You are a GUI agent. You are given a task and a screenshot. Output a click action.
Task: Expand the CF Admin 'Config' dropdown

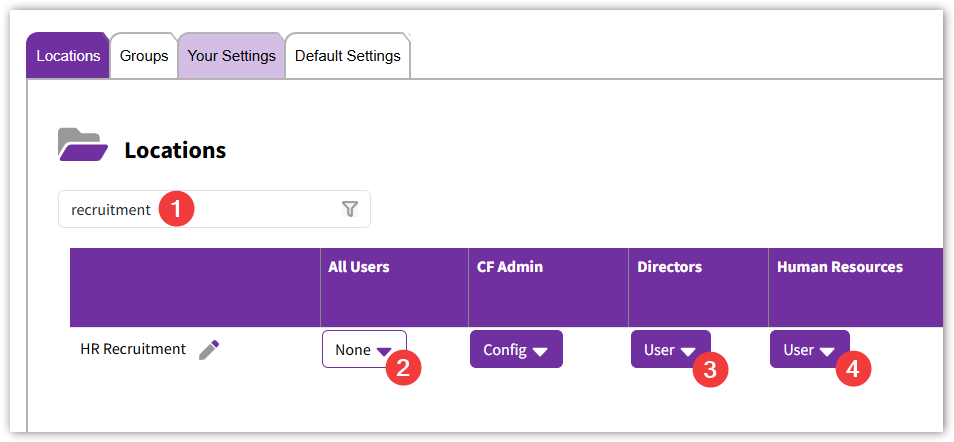(x=515, y=349)
